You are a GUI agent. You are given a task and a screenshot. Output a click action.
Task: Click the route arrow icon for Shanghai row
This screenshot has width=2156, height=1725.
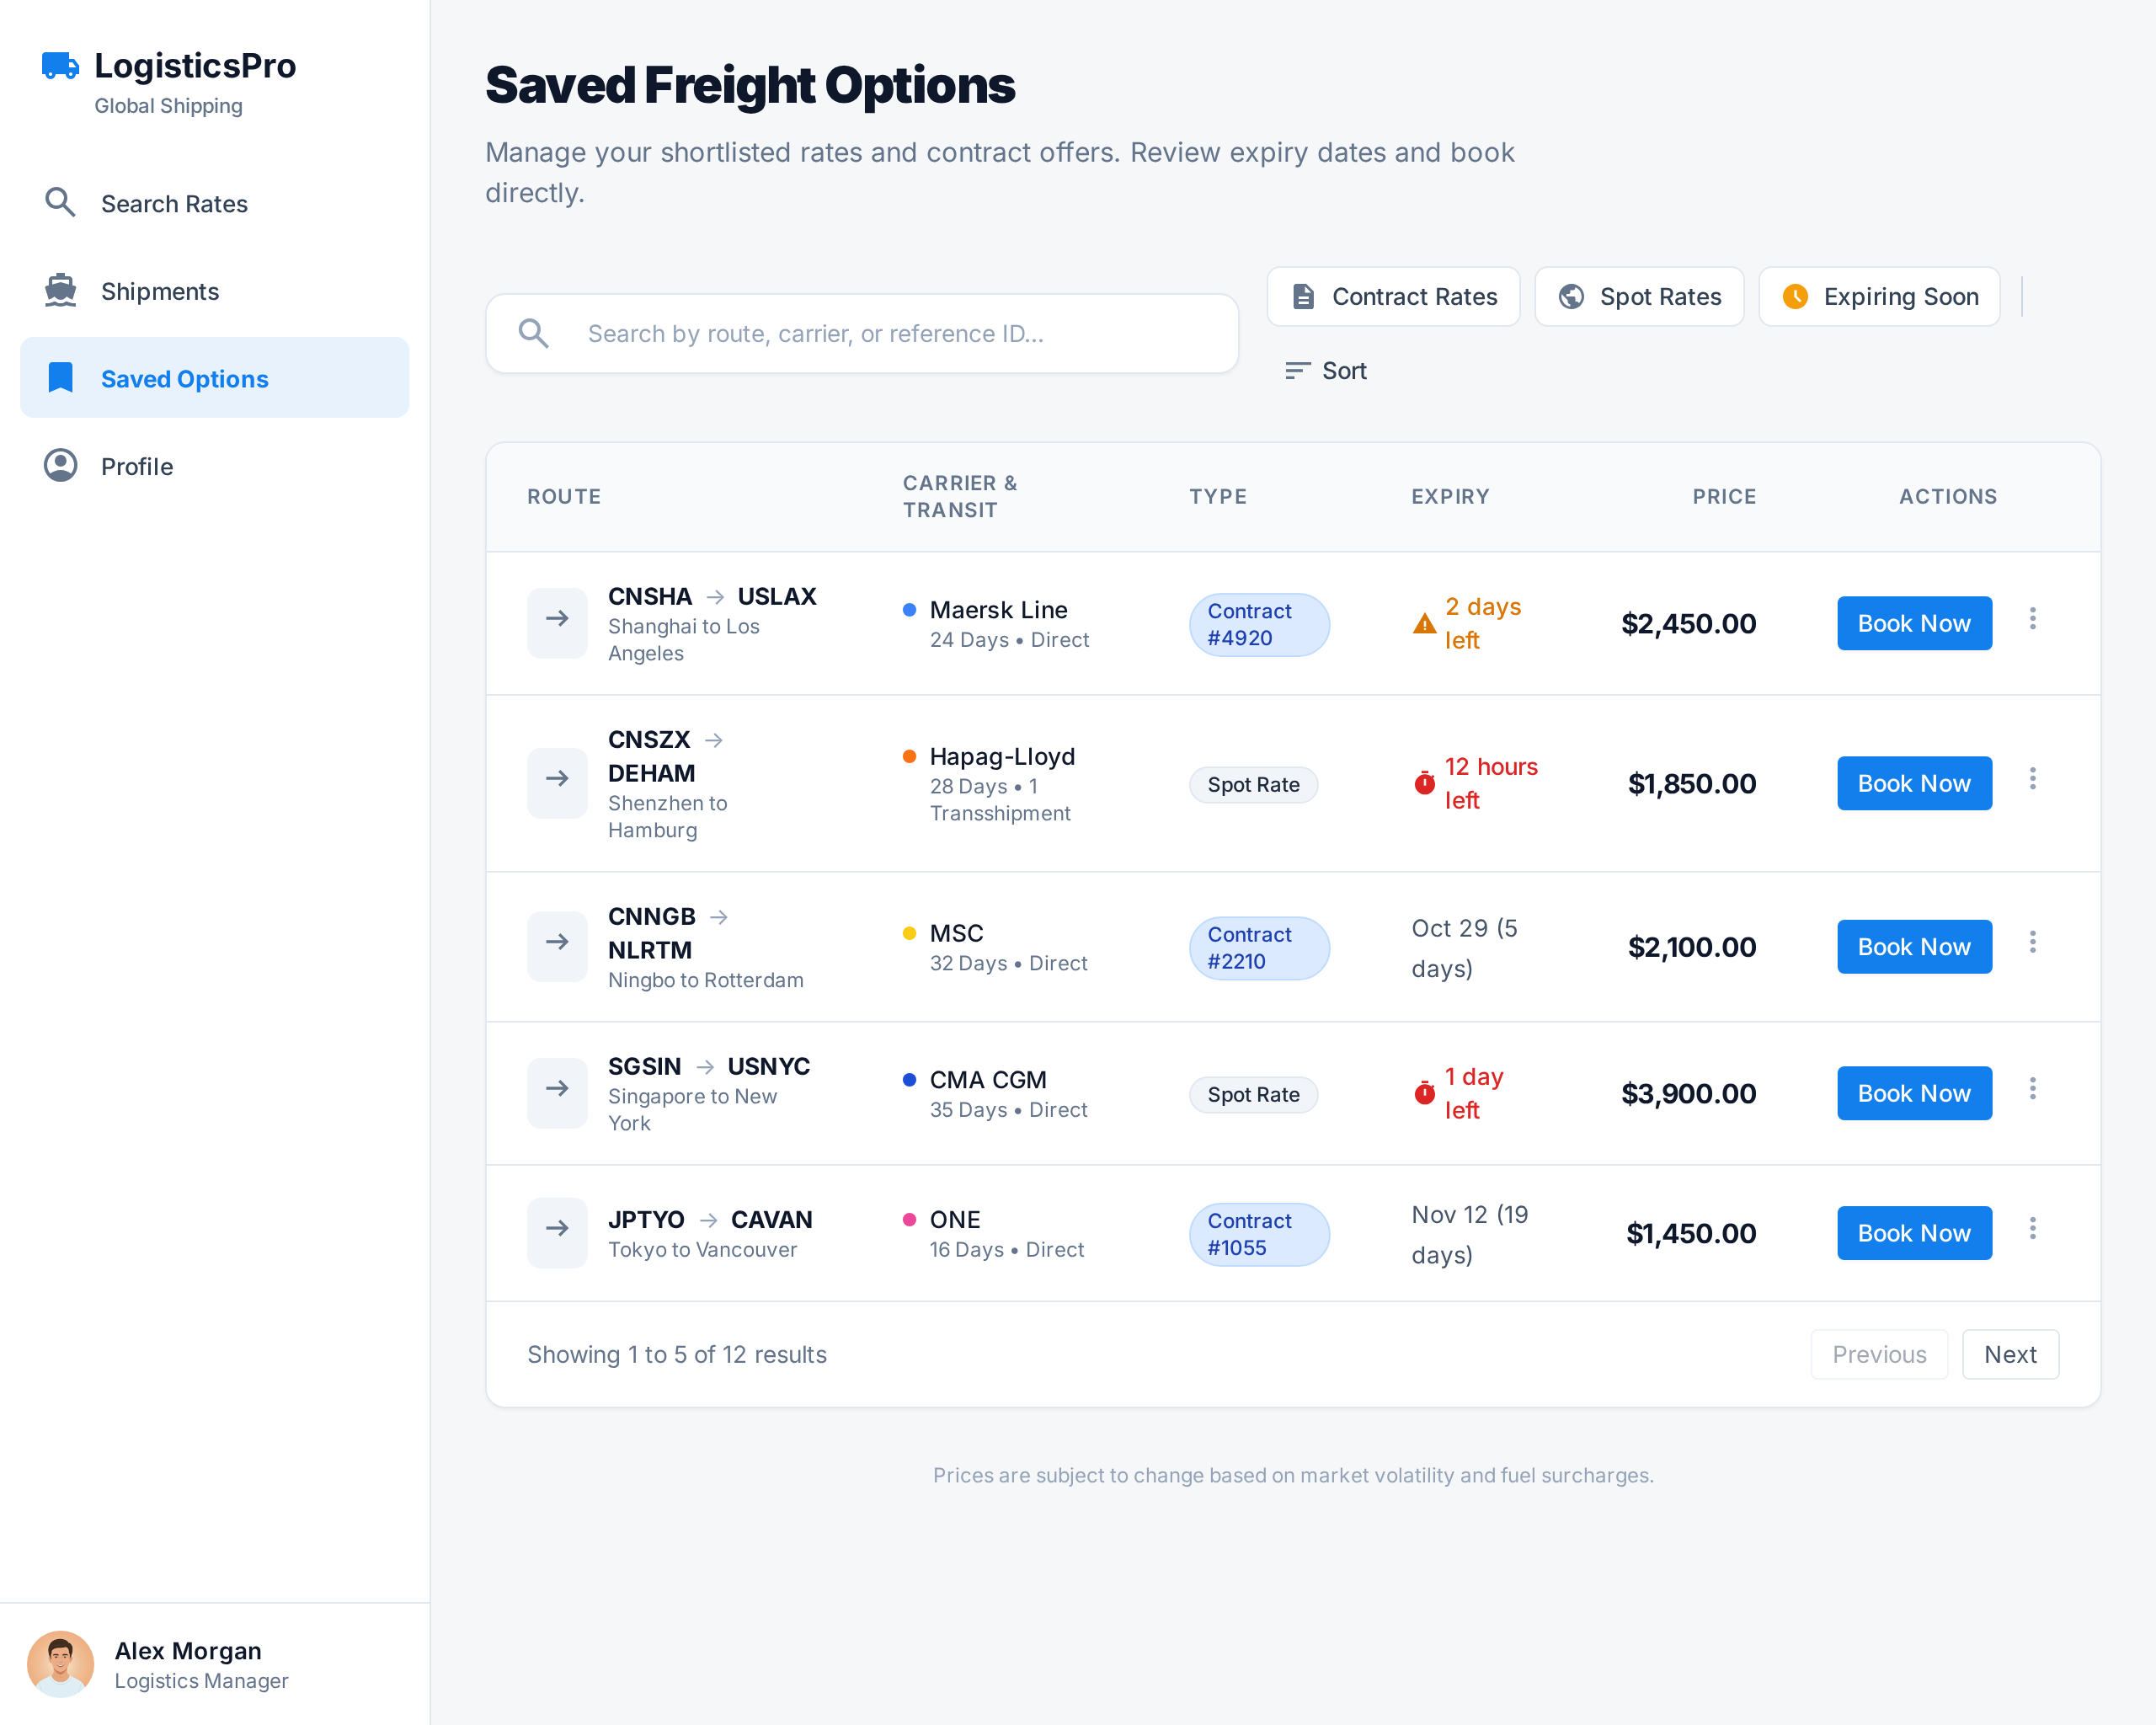click(x=557, y=619)
